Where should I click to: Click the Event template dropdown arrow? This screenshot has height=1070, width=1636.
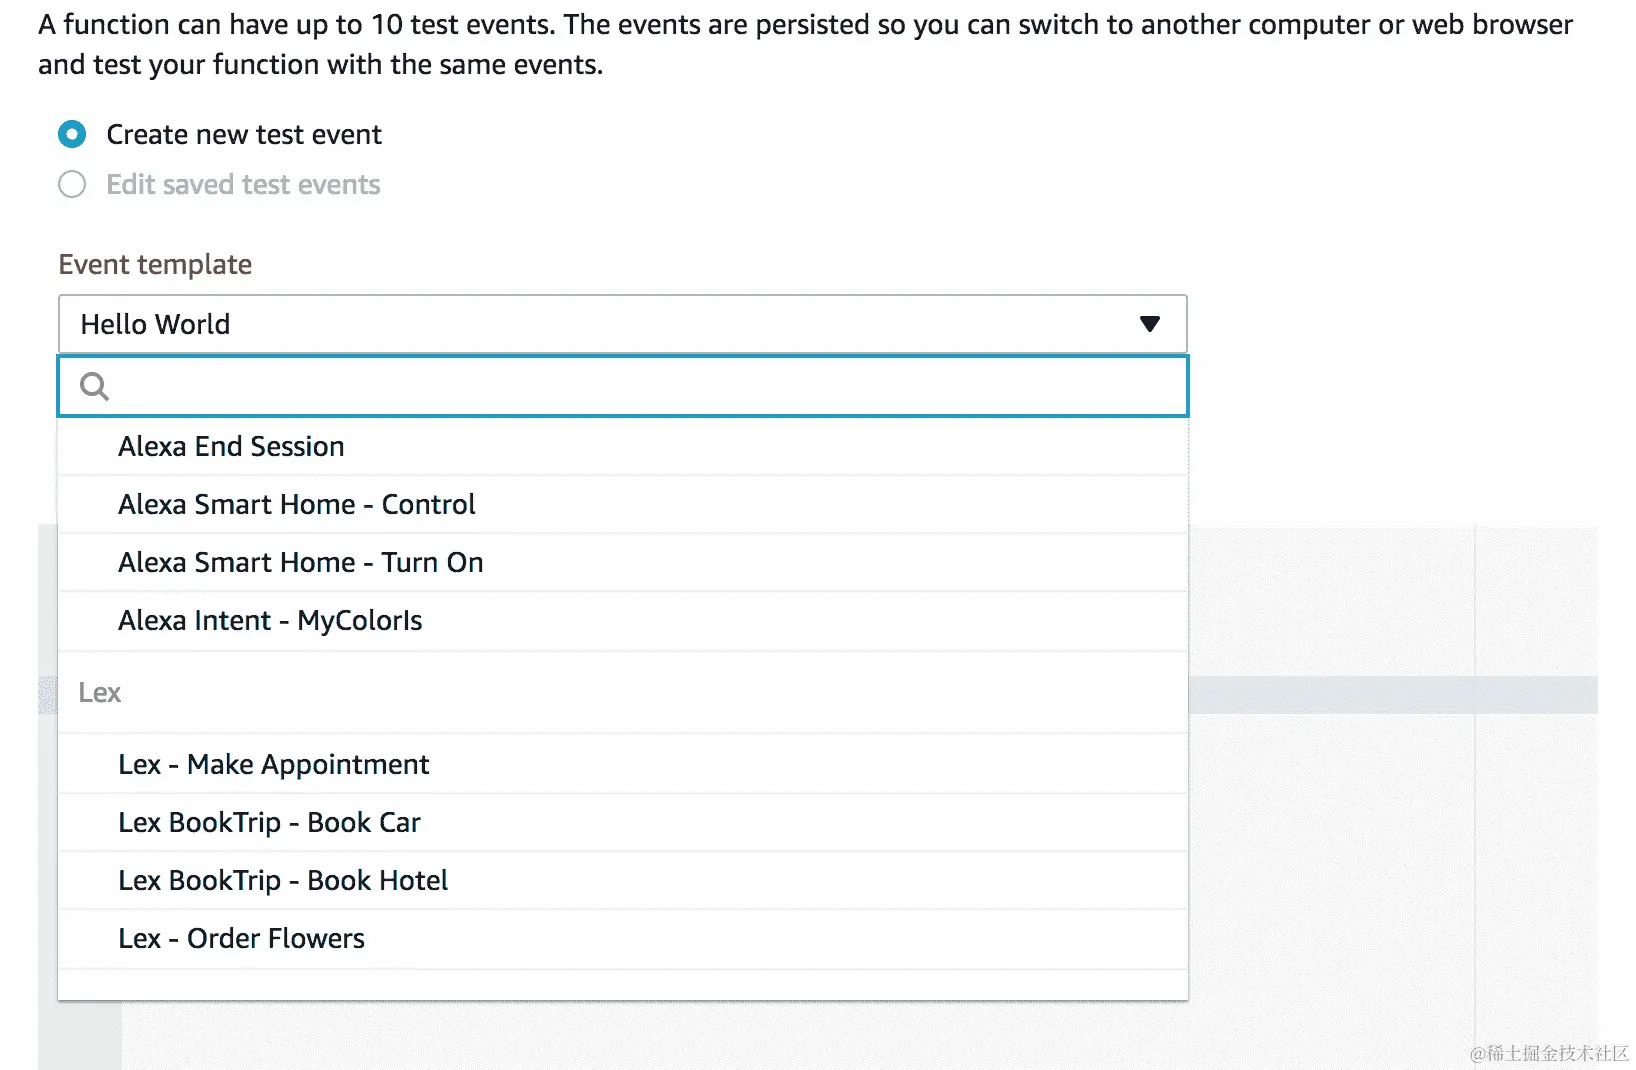[1149, 324]
